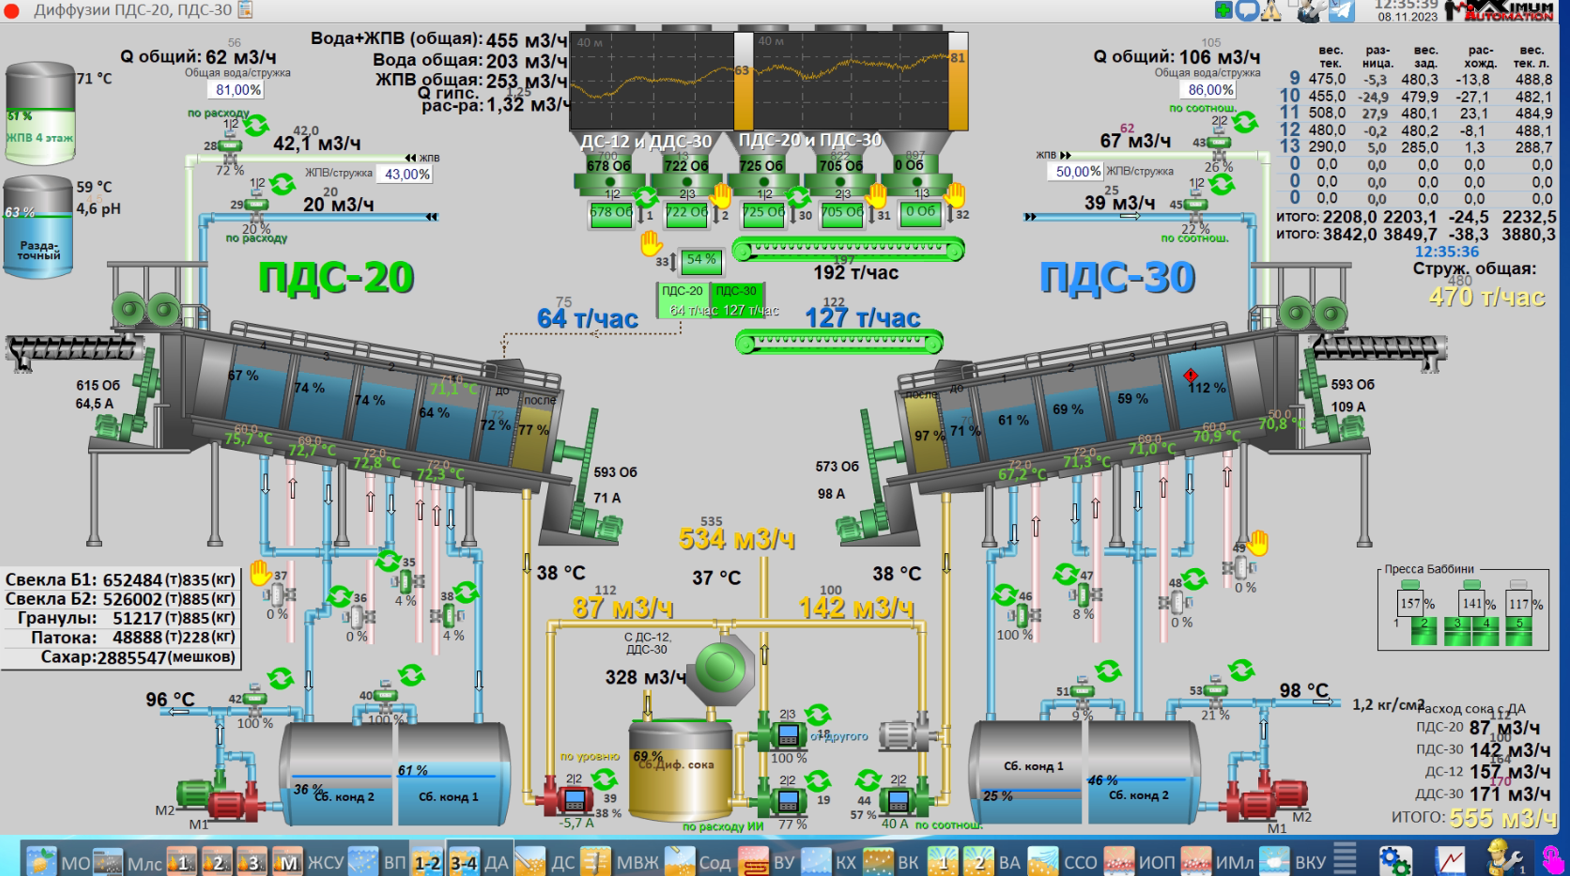Switch to the 1-2 screen tab

tap(427, 861)
